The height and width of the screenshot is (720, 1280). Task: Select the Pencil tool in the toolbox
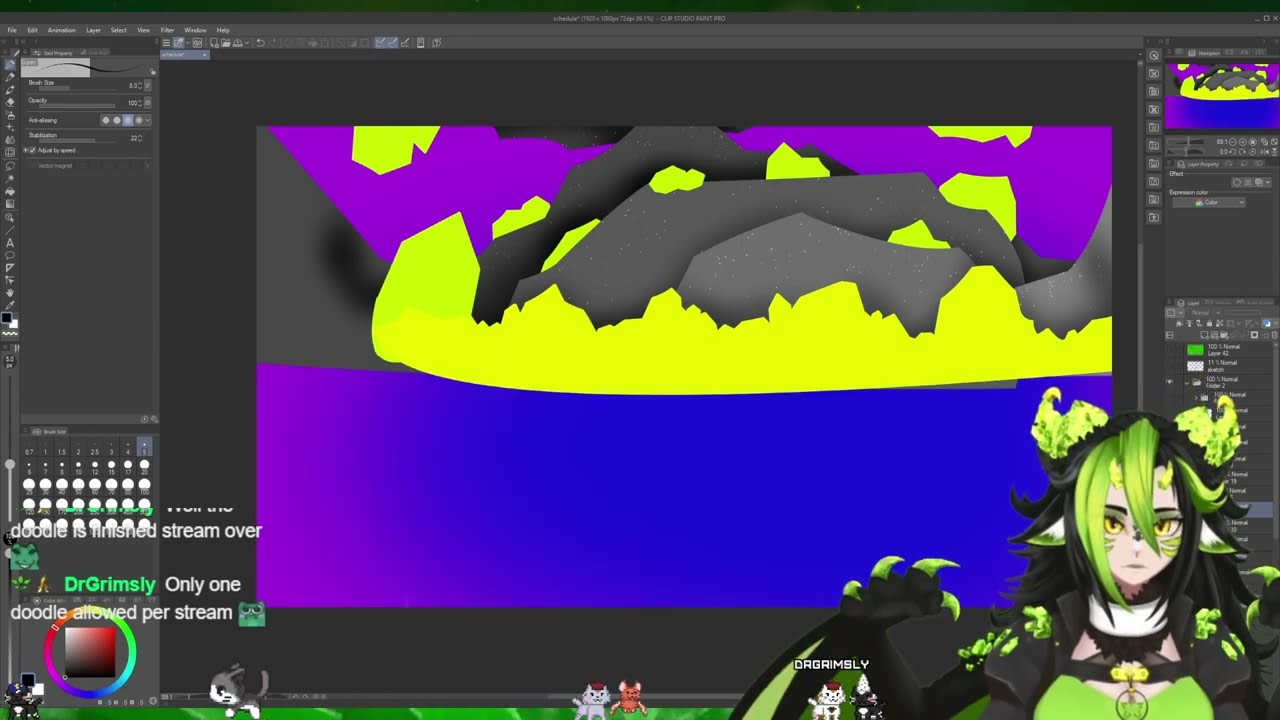(10, 77)
